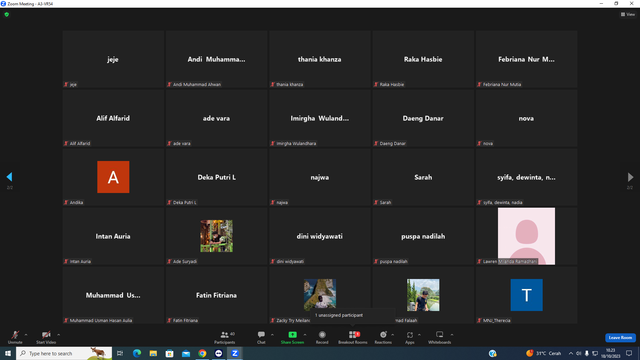Image resolution: width=640 pixels, height=360 pixels.
Task: Click syifa, dewinta, n... participant tile
Action: tap(526, 177)
